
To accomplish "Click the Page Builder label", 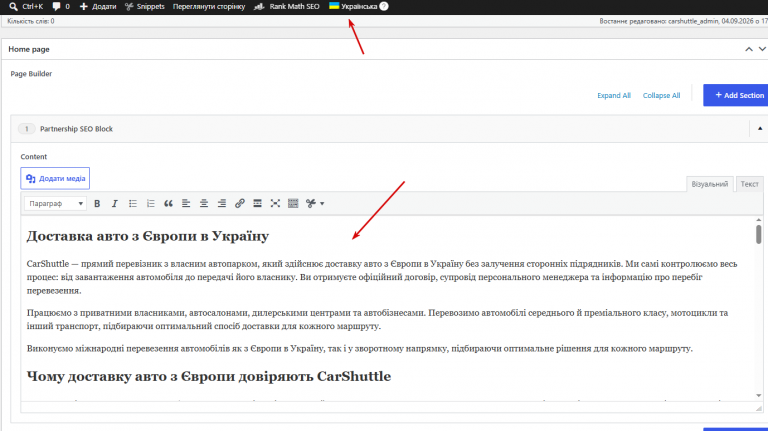I will (x=31, y=73).
